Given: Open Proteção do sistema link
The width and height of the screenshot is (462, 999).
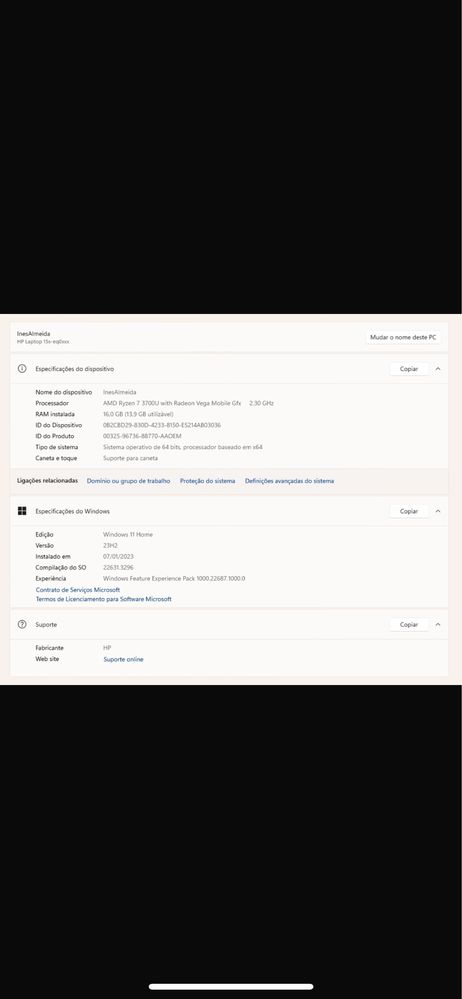Looking at the screenshot, I should point(207,481).
